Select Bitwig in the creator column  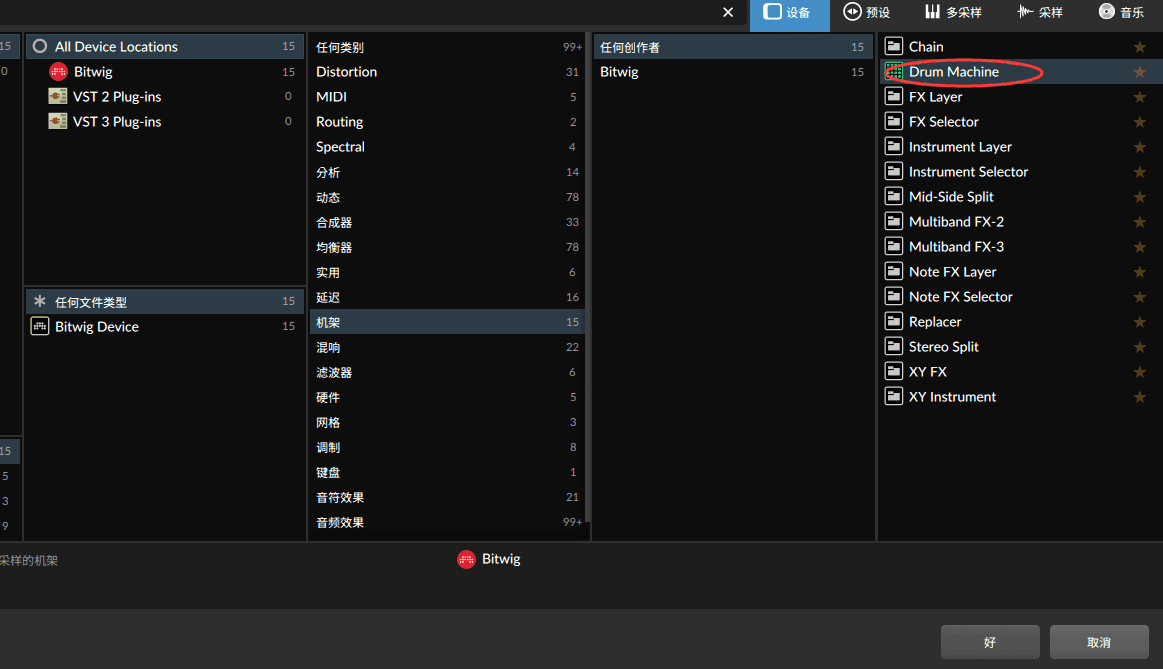733,72
